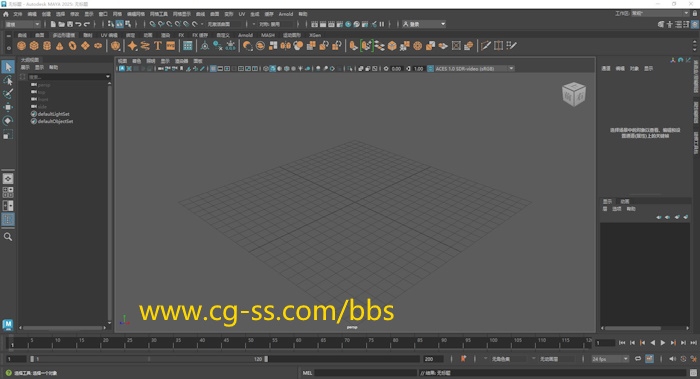Open the workspace selector dropdown
700x379 pixels.
[x=660, y=13]
